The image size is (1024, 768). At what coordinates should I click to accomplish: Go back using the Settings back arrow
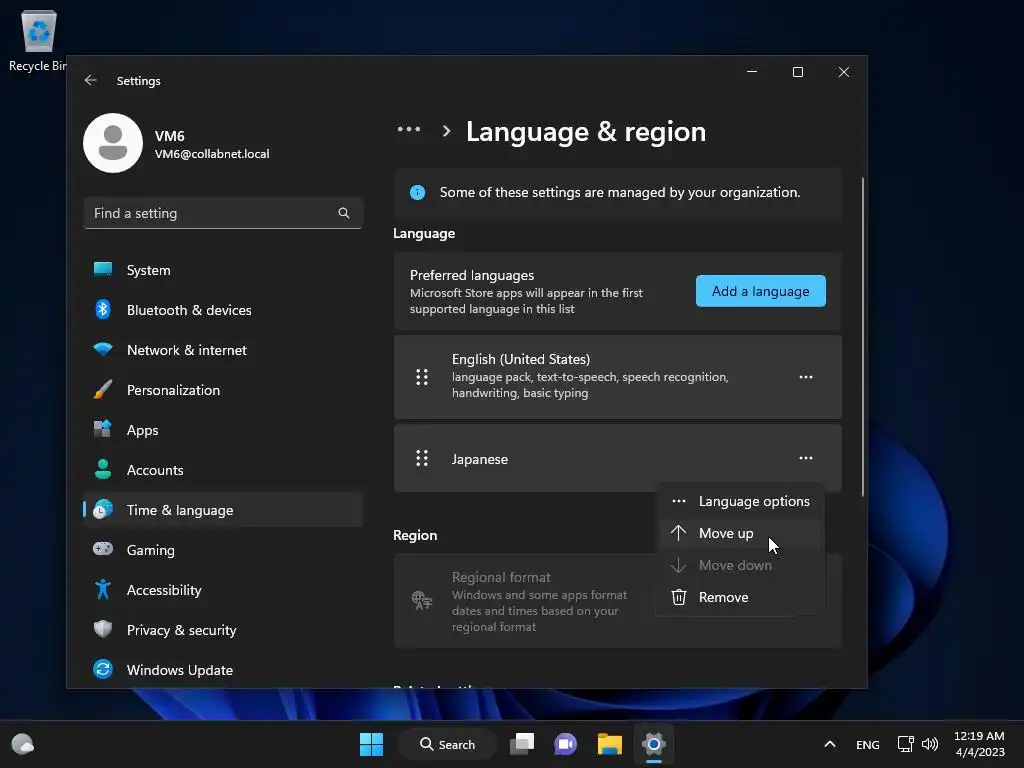(x=91, y=80)
